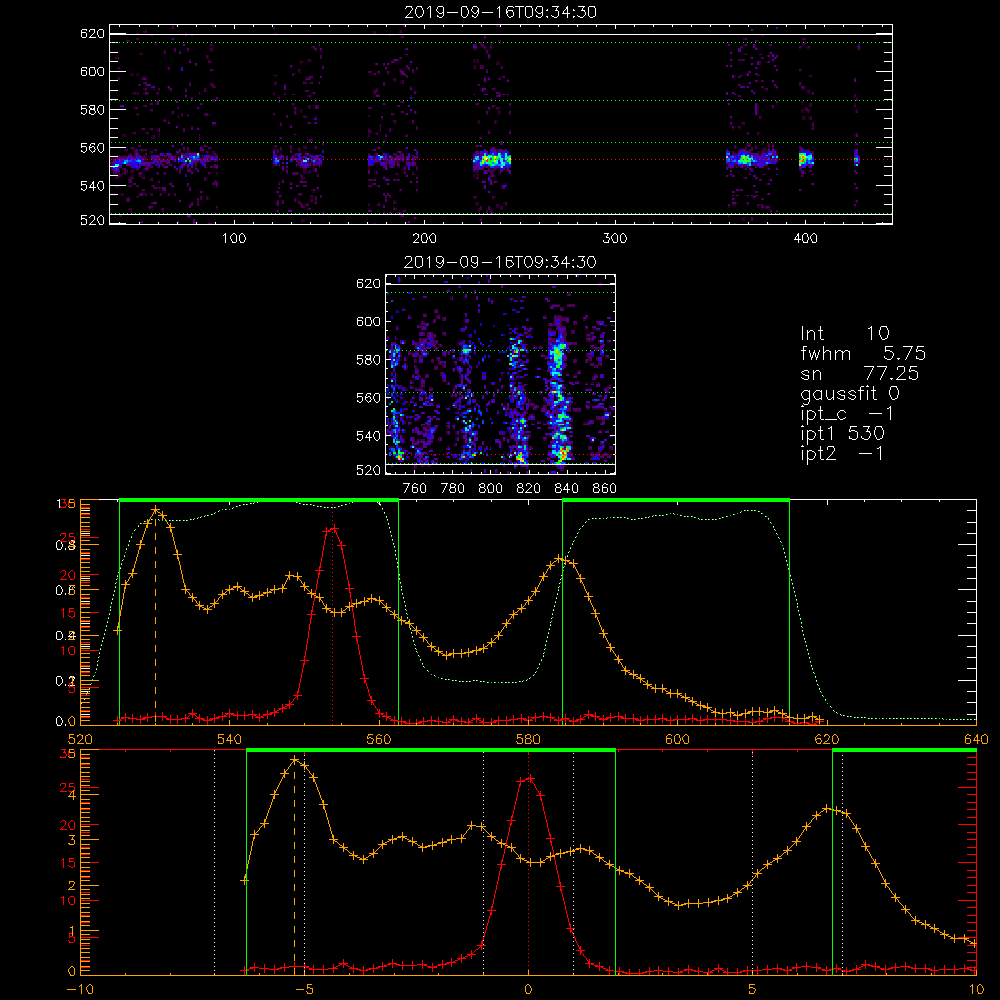
Task: Click y-axis label 600 on middle image
Action: tap(369, 321)
